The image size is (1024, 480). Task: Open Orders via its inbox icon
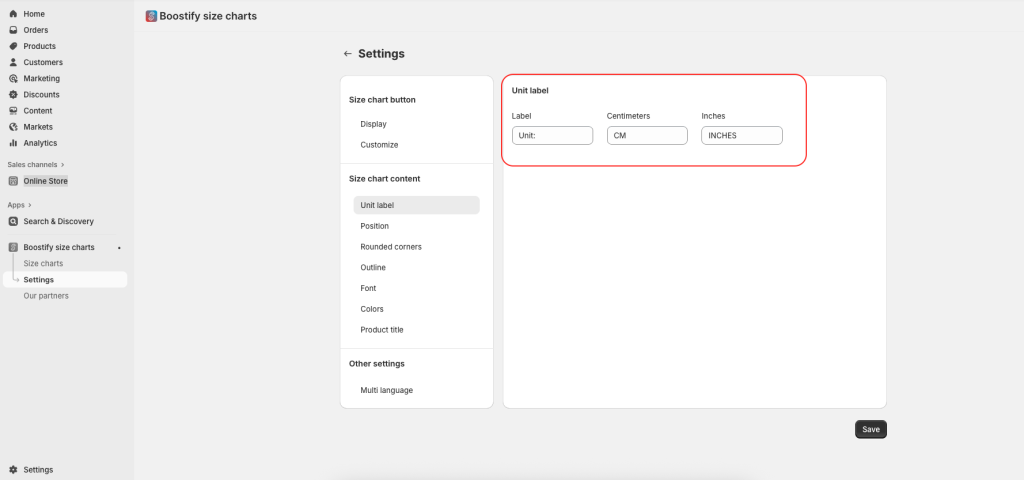[13, 30]
